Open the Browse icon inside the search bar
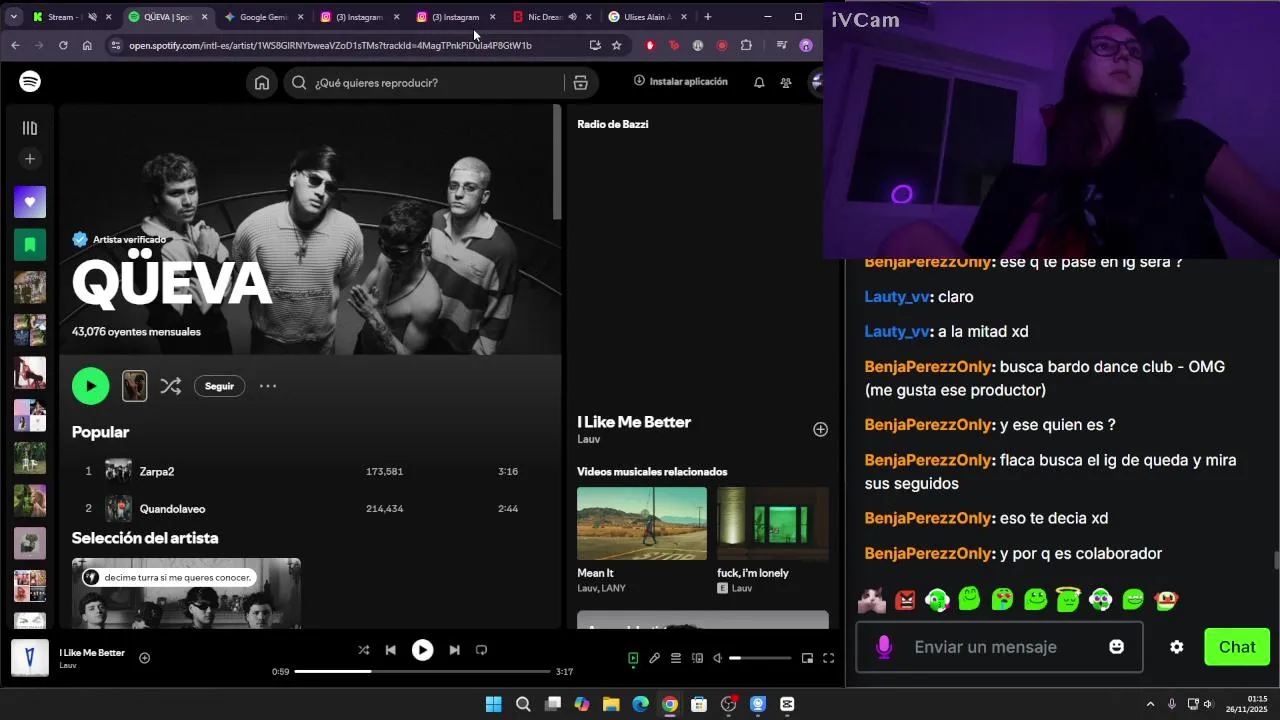 point(580,83)
